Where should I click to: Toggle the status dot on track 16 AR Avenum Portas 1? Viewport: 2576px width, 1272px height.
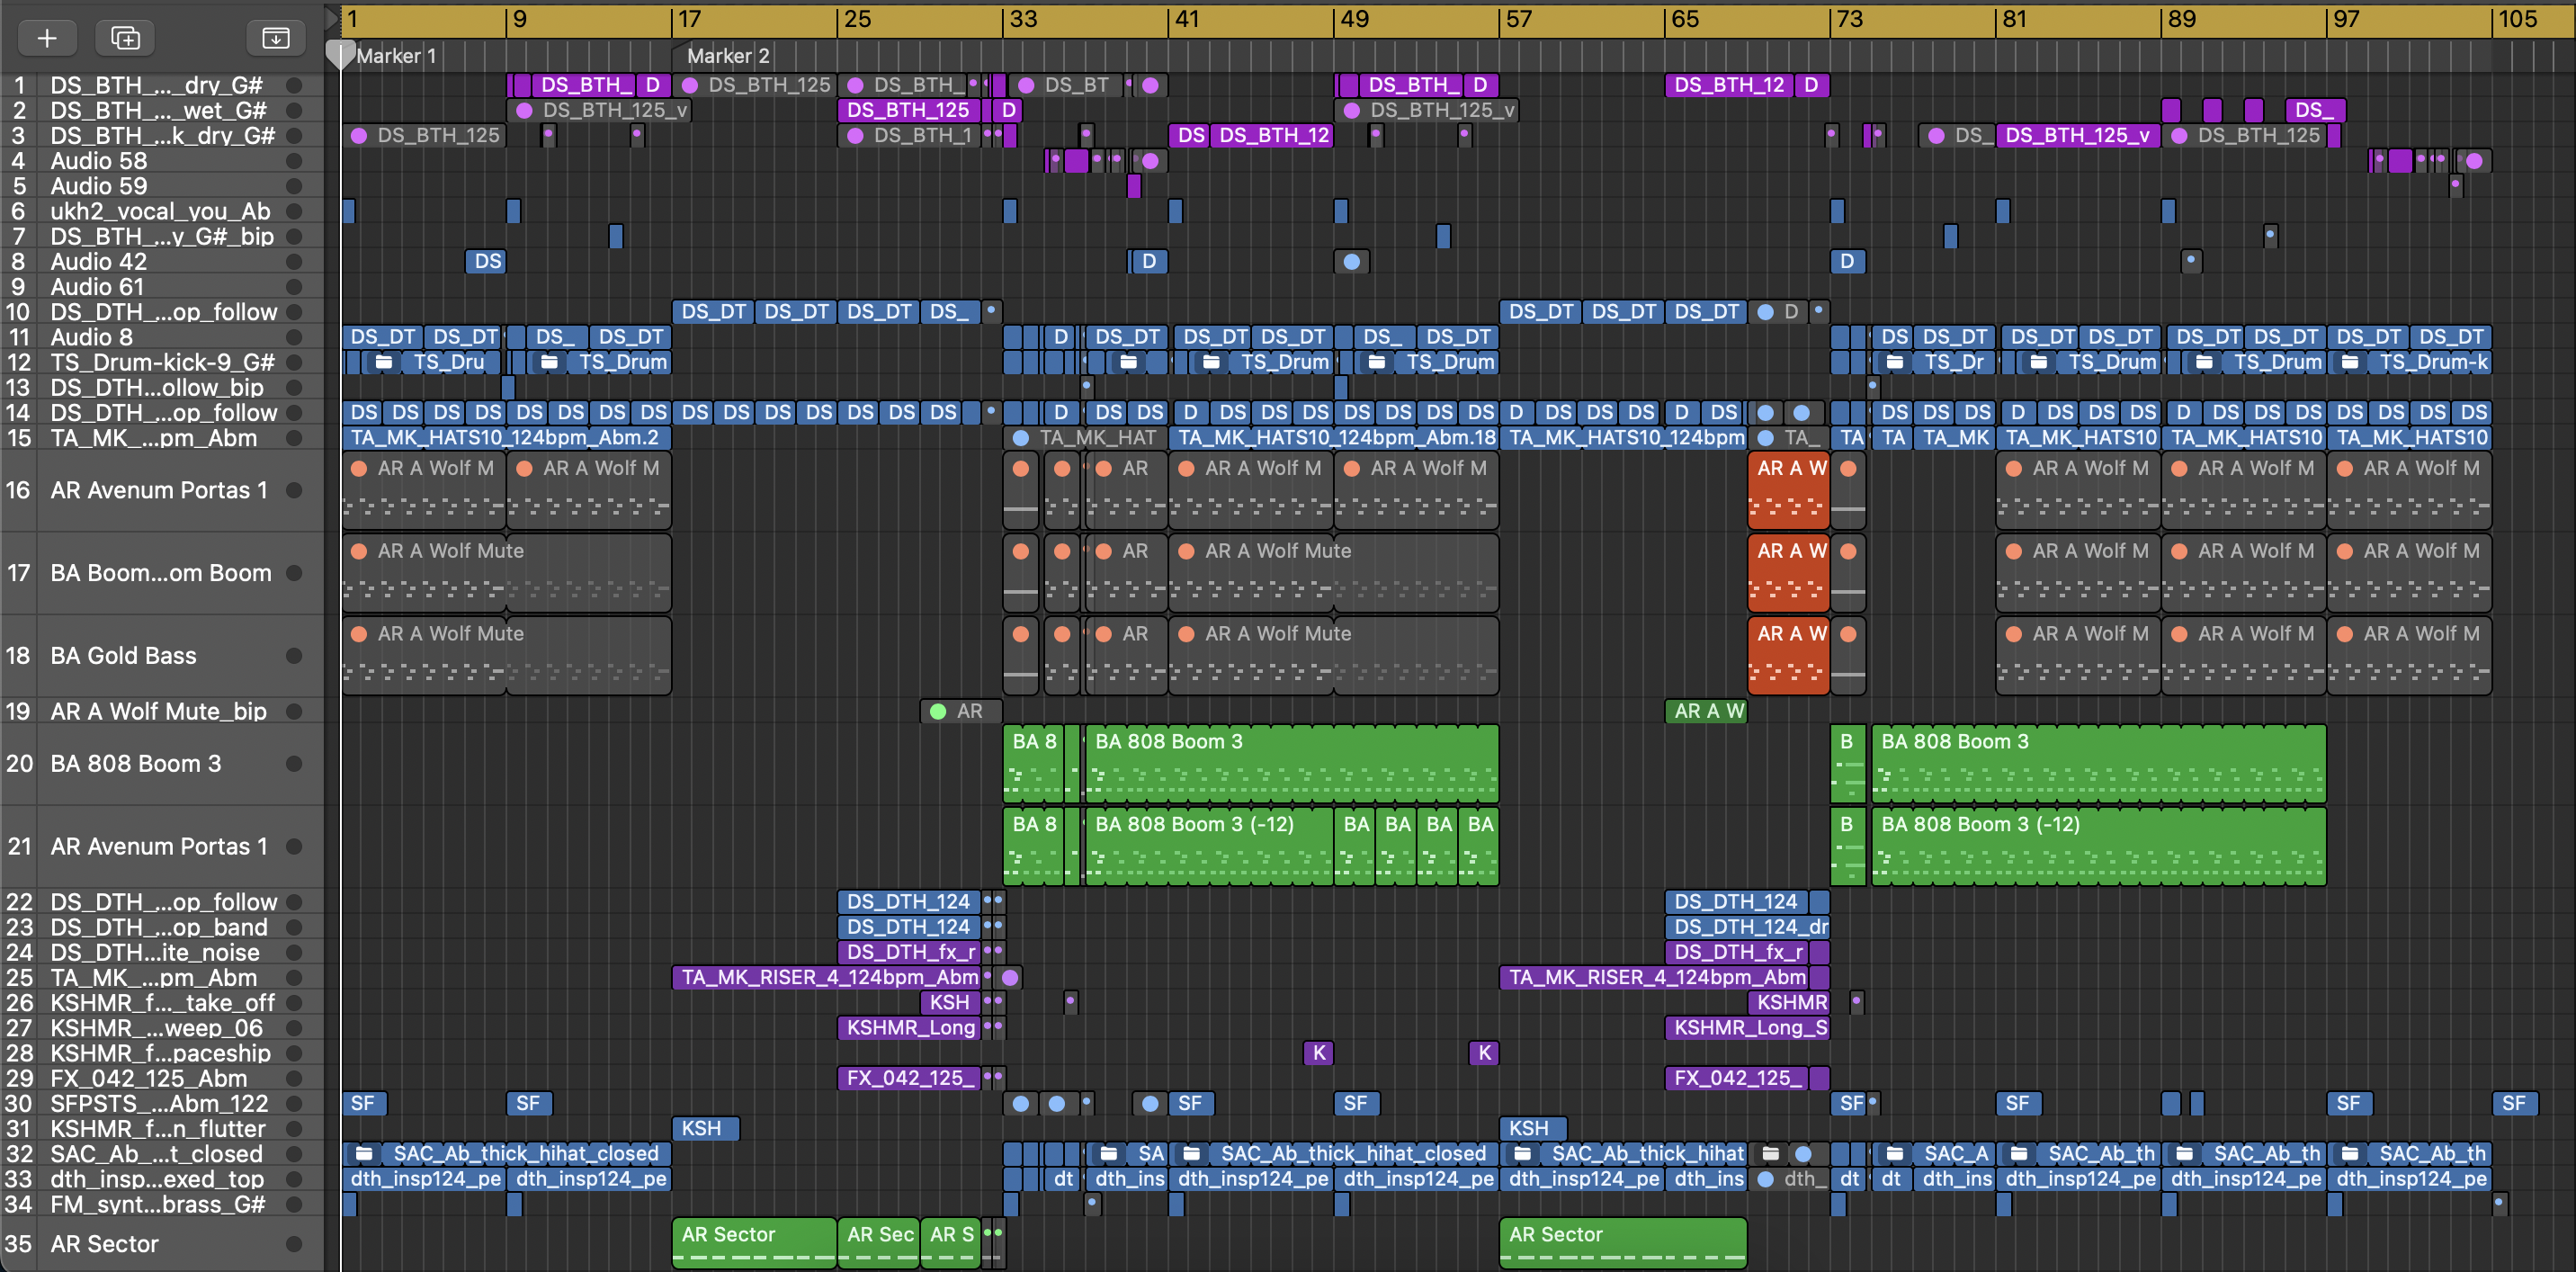pos(294,490)
